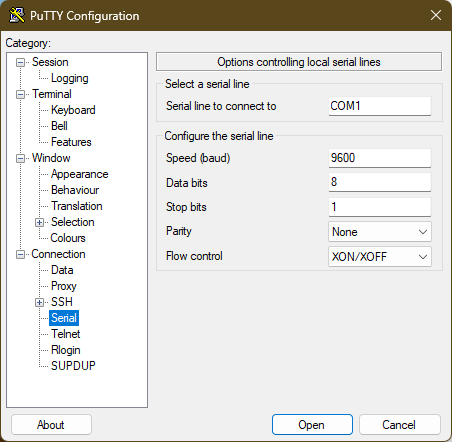The width and height of the screenshot is (452, 442).
Task: Open the Translation settings category
Action: pyautogui.click(x=77, y=206)
